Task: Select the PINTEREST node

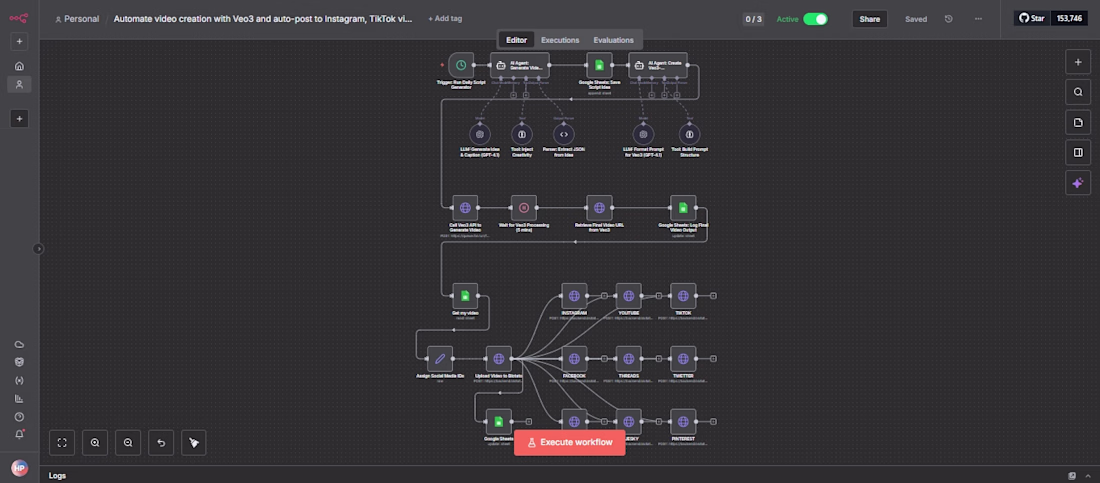Action: pyautogui.click(x=683, y=421)
